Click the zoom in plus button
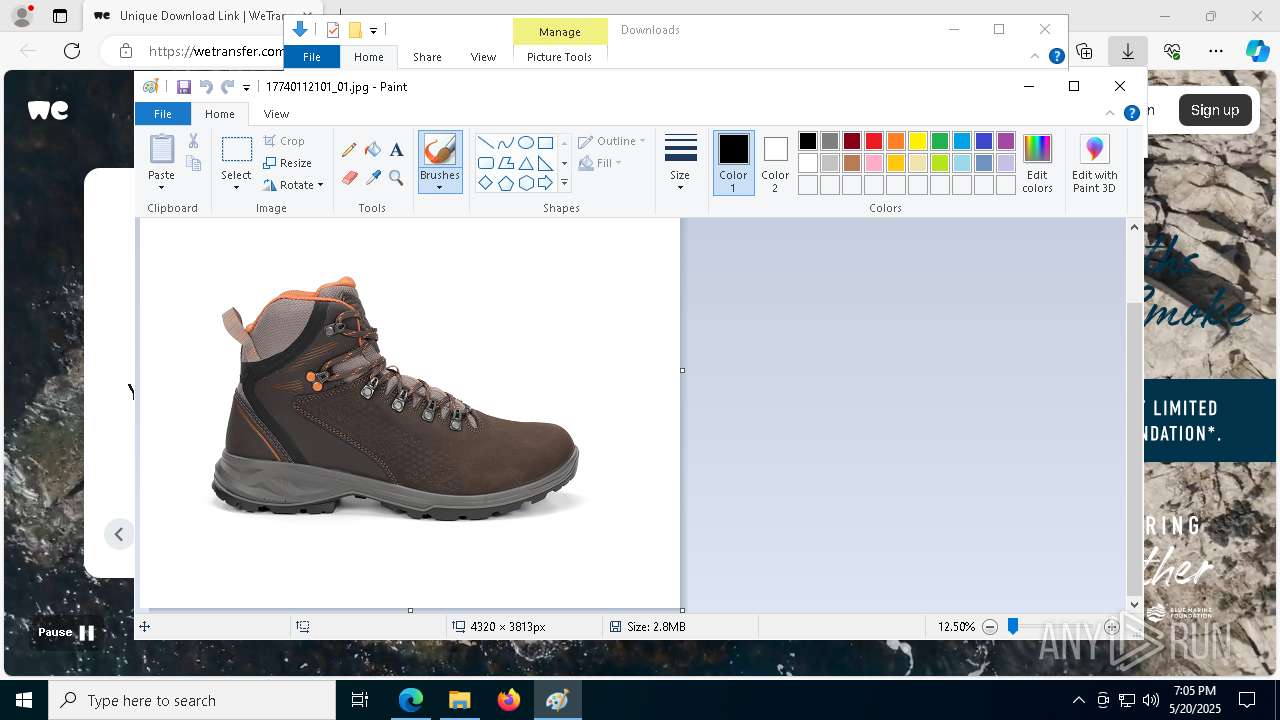Screen dimensions: 1280x720 coord(1112,627)
